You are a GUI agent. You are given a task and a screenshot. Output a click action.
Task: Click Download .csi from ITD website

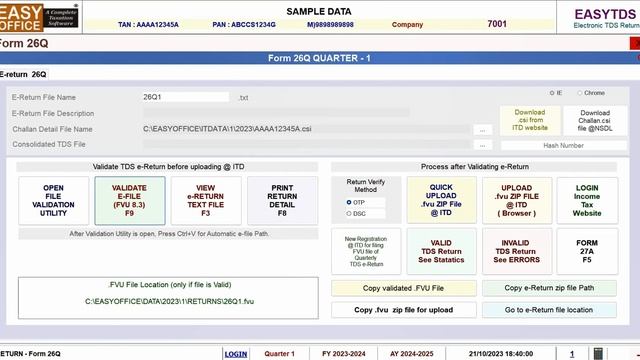[x=530, y=120]
